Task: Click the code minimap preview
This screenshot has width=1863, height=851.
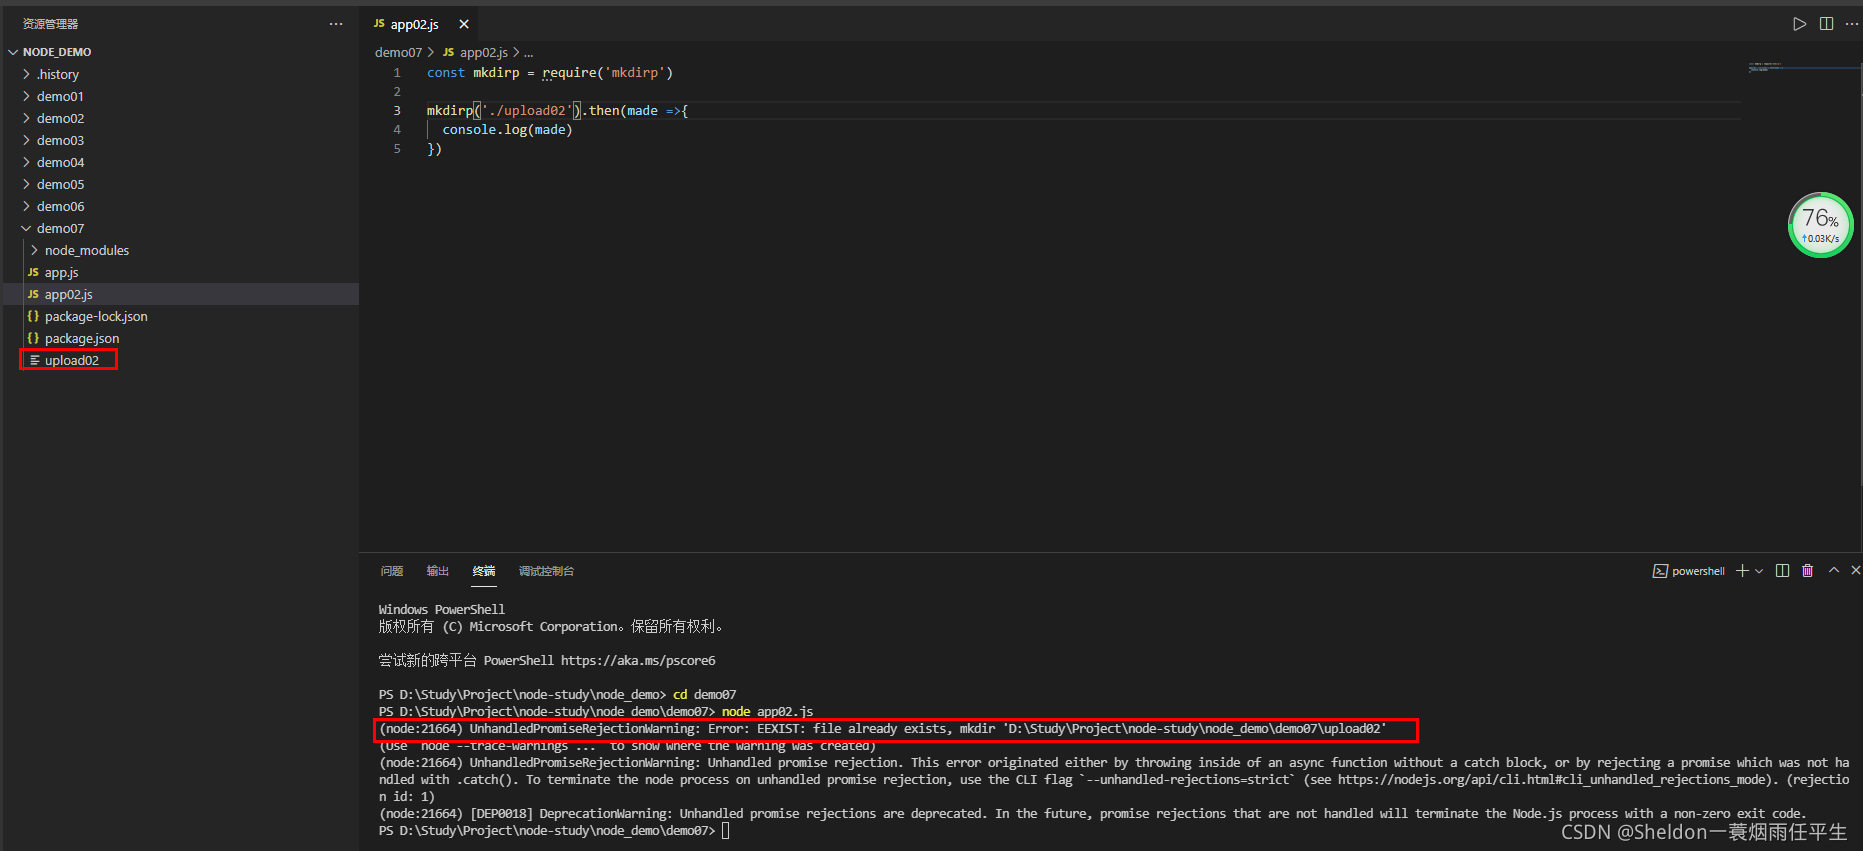Action: [1768, 68]
